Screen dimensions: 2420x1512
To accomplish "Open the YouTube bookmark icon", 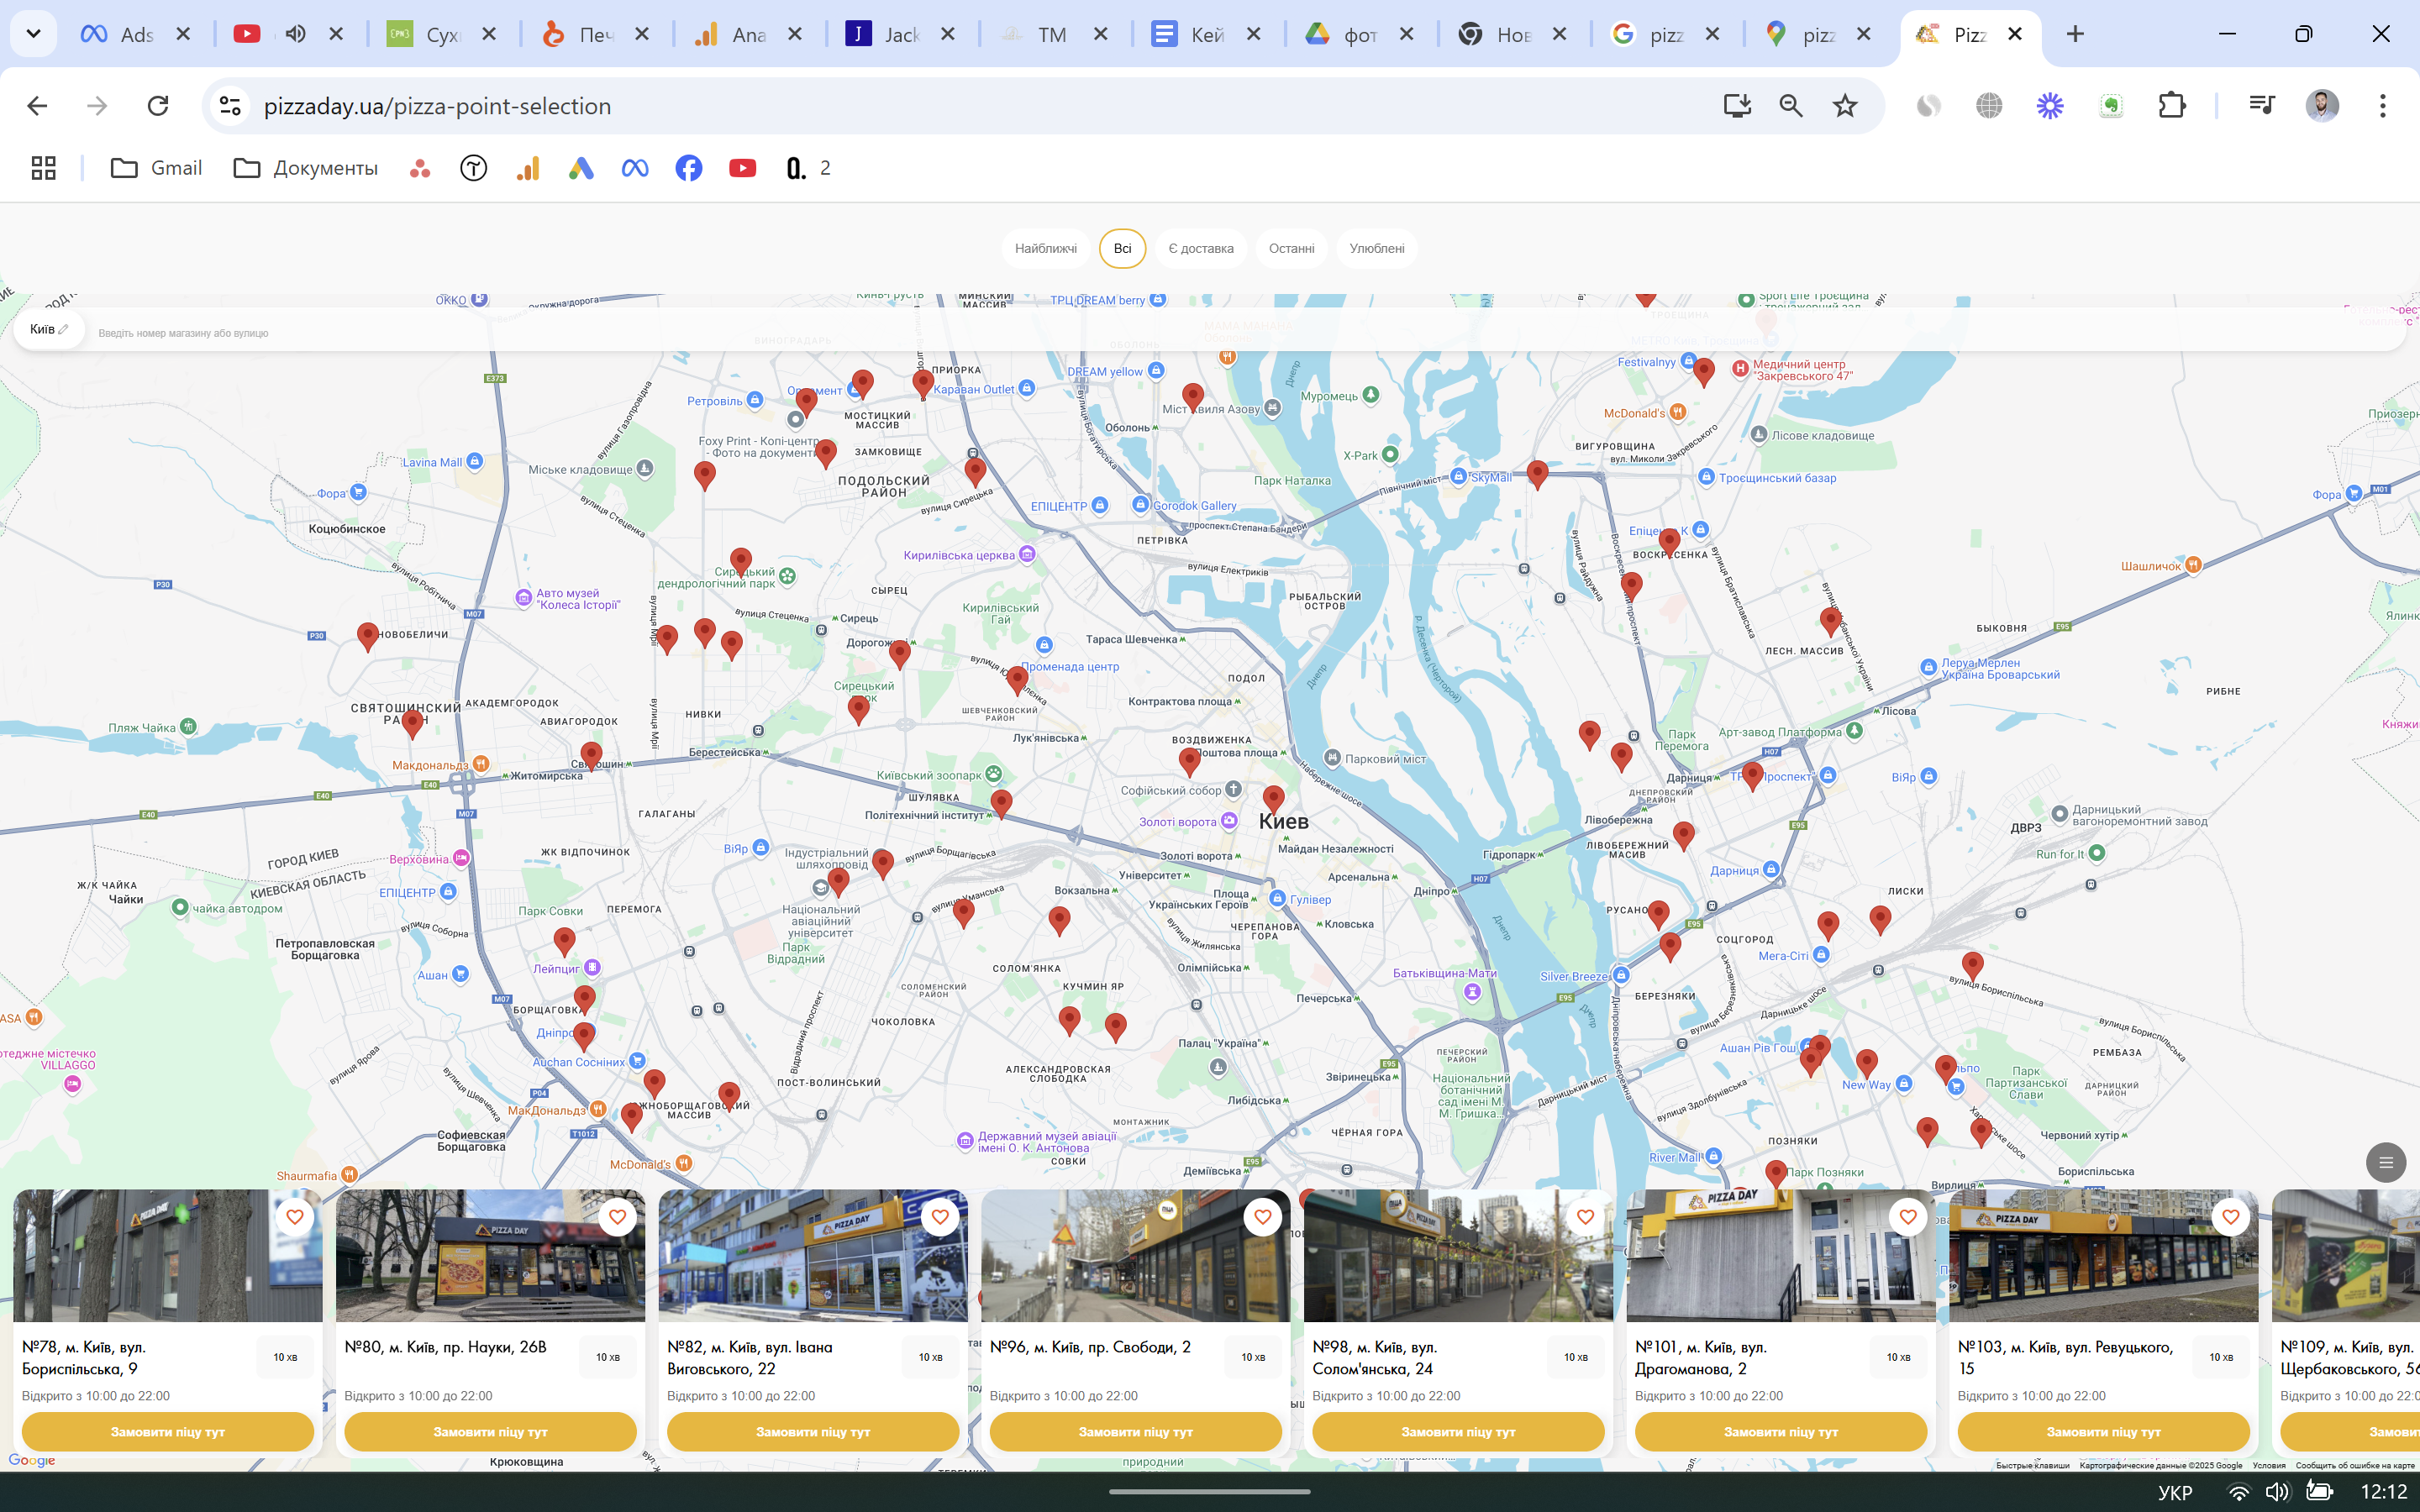I will point(743,168).
